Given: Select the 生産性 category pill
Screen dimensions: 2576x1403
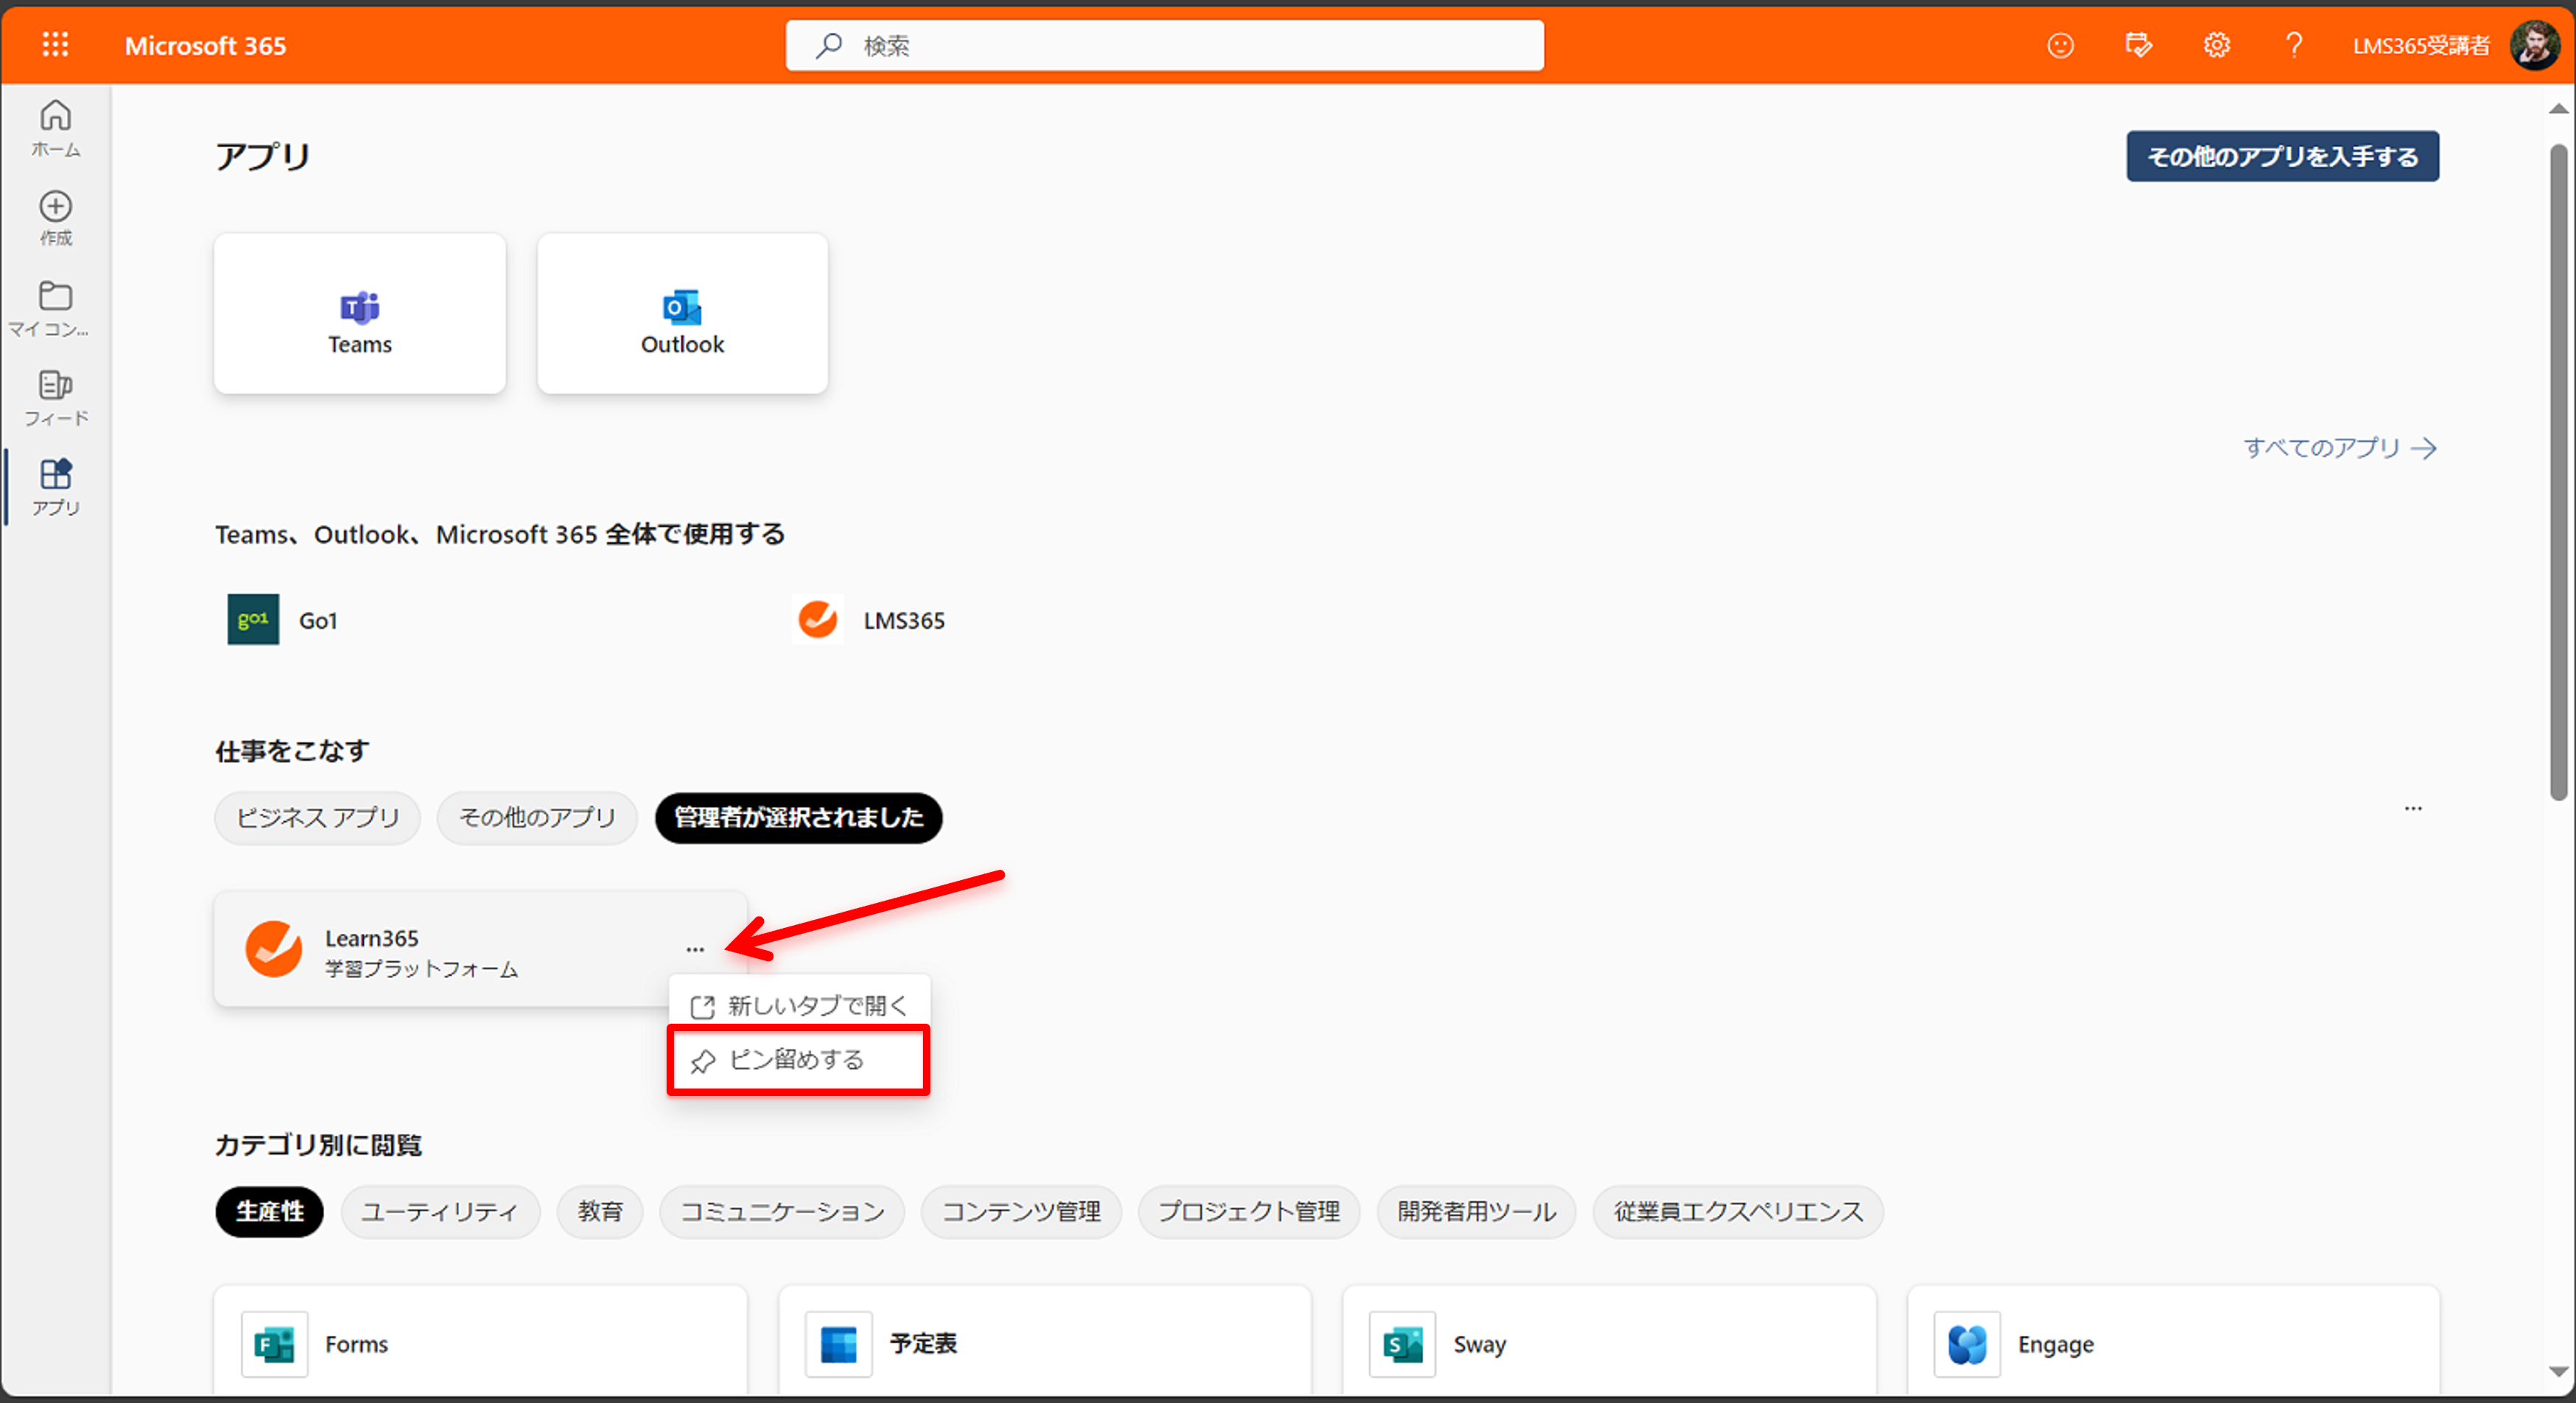Looking at the screenshot, I should pos(269,1211).
